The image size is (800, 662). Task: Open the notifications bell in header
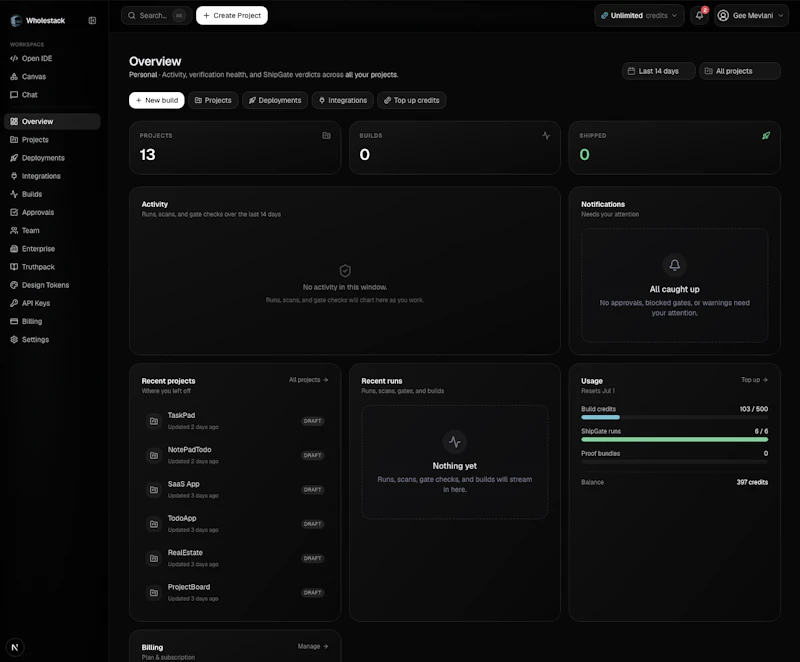[699, 15]
